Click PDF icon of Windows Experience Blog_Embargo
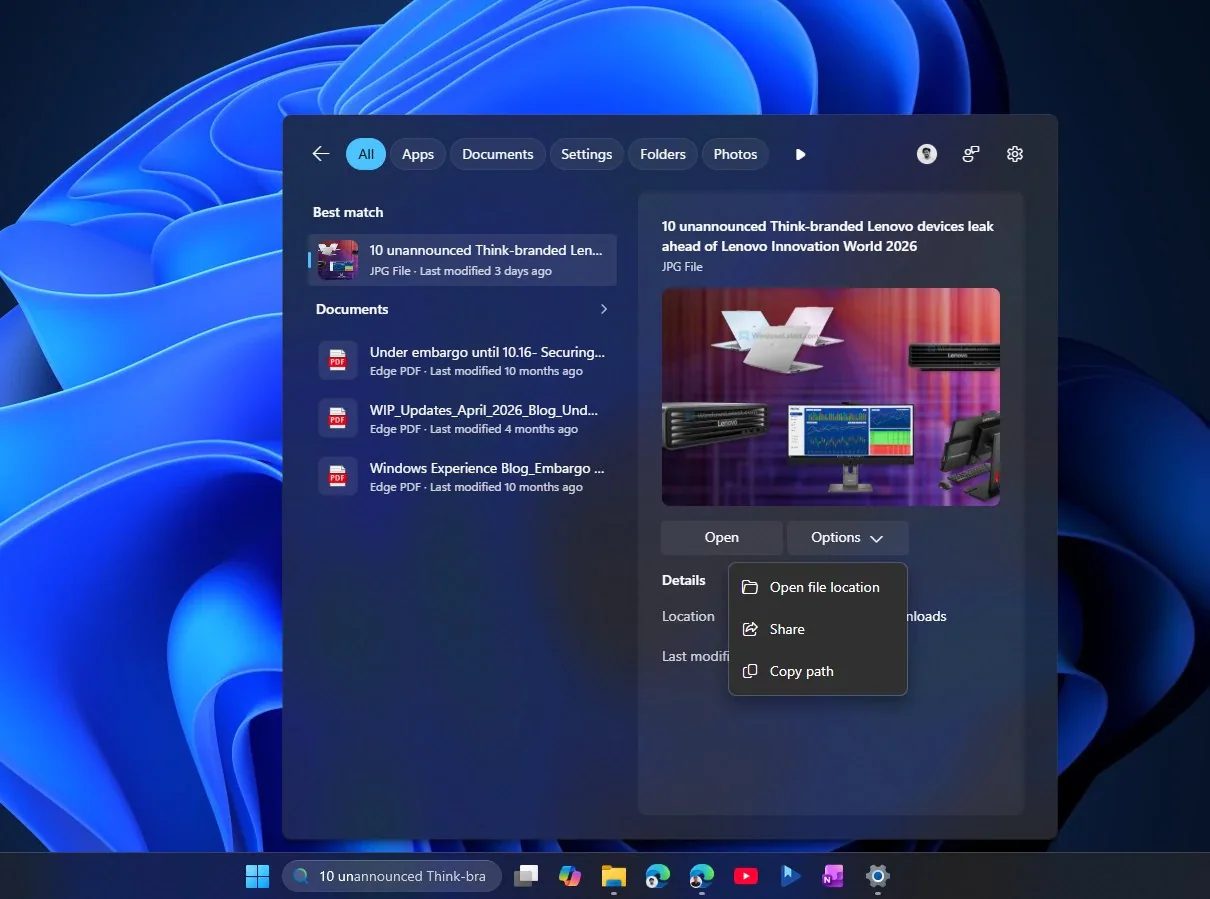 (338, 476)
